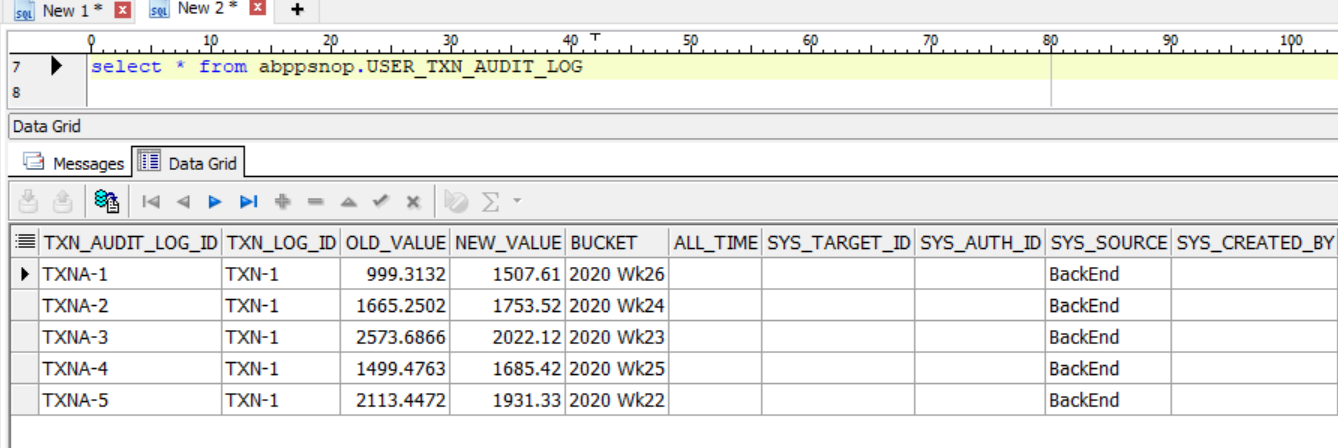Image resolution: width=1338 pixels, height=448 pixels.
Task: Click the empty line 8 in editor
Action: pos(712,93)
